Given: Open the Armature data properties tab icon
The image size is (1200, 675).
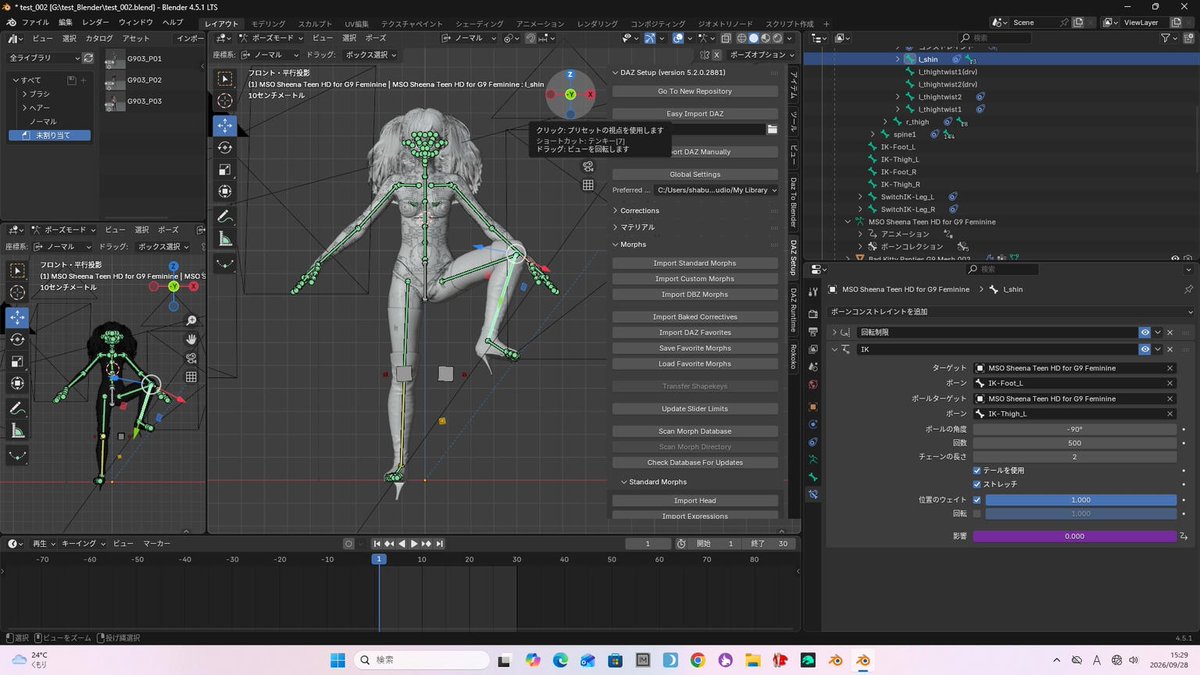Looking at the screenshot, I should pyautogui.click(x=813, y=459).
